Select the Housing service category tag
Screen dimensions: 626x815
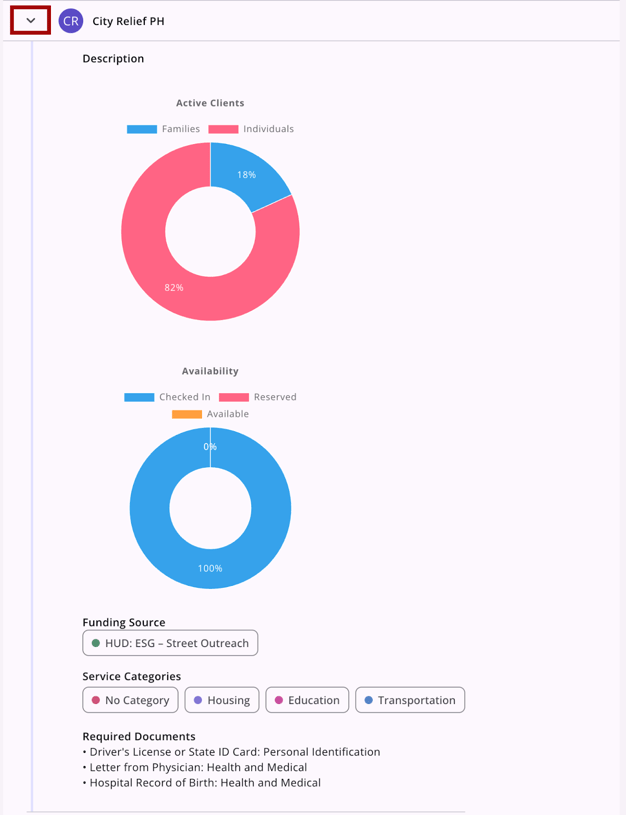click(222, 700)
